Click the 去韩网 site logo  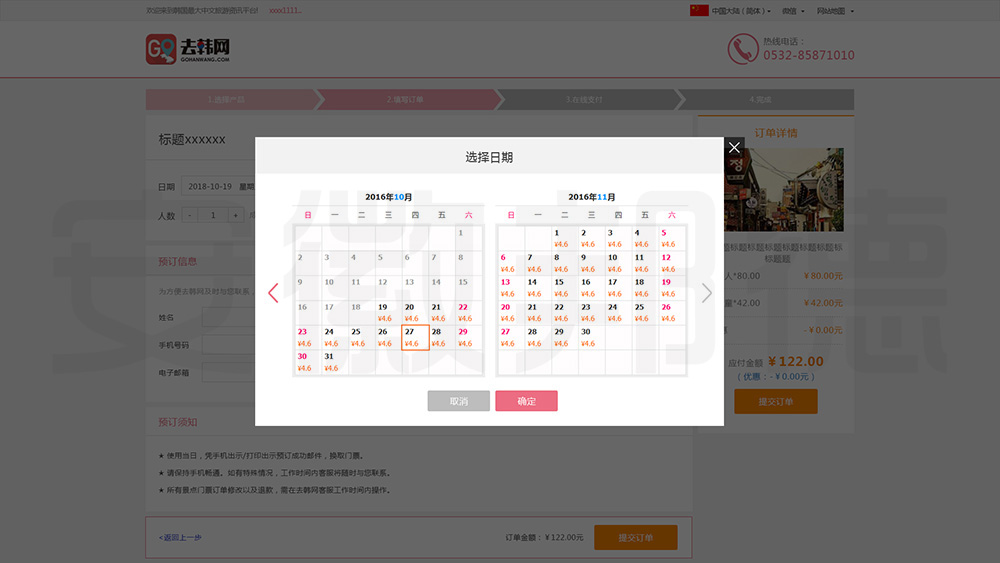click(x=189, y=49)
